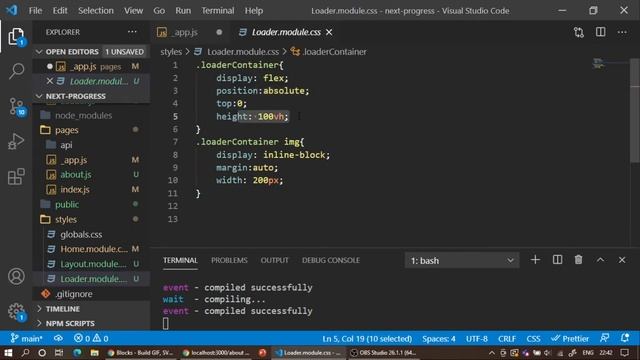Open notifications bell in status bar

(x=625, y=338)
